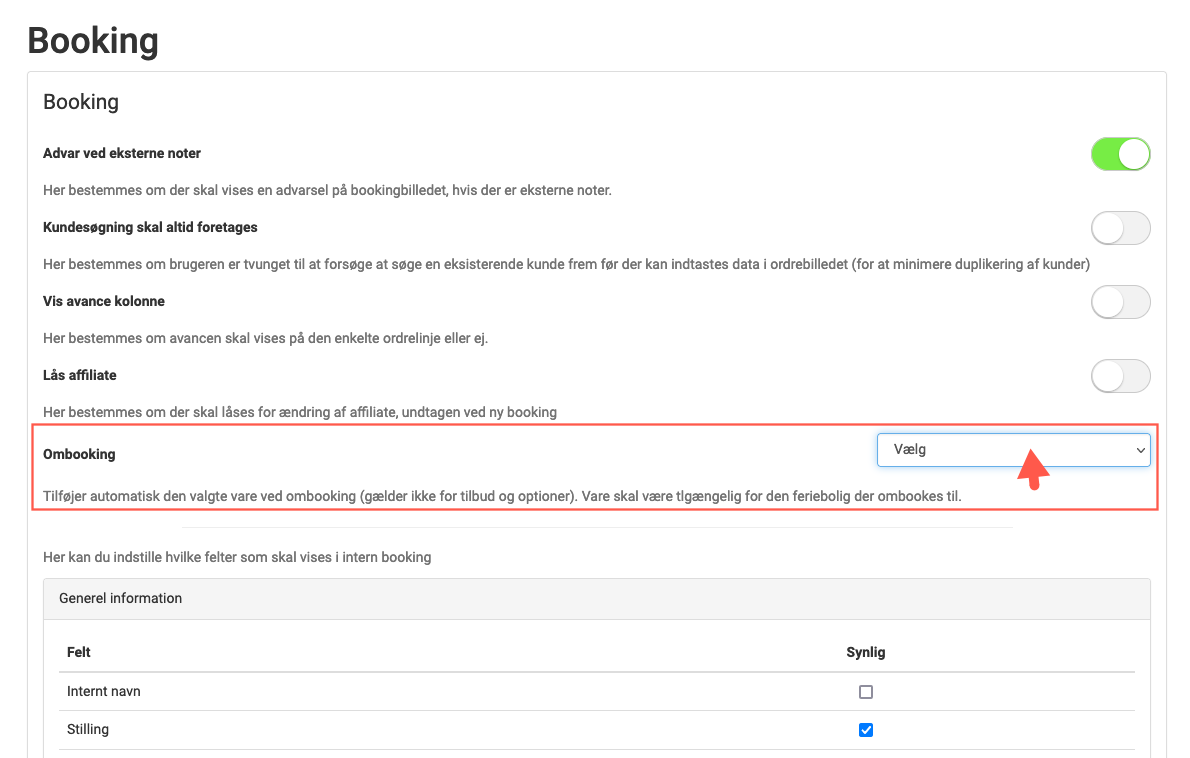Open the Ombooking Vælg dropdown

1013,450
